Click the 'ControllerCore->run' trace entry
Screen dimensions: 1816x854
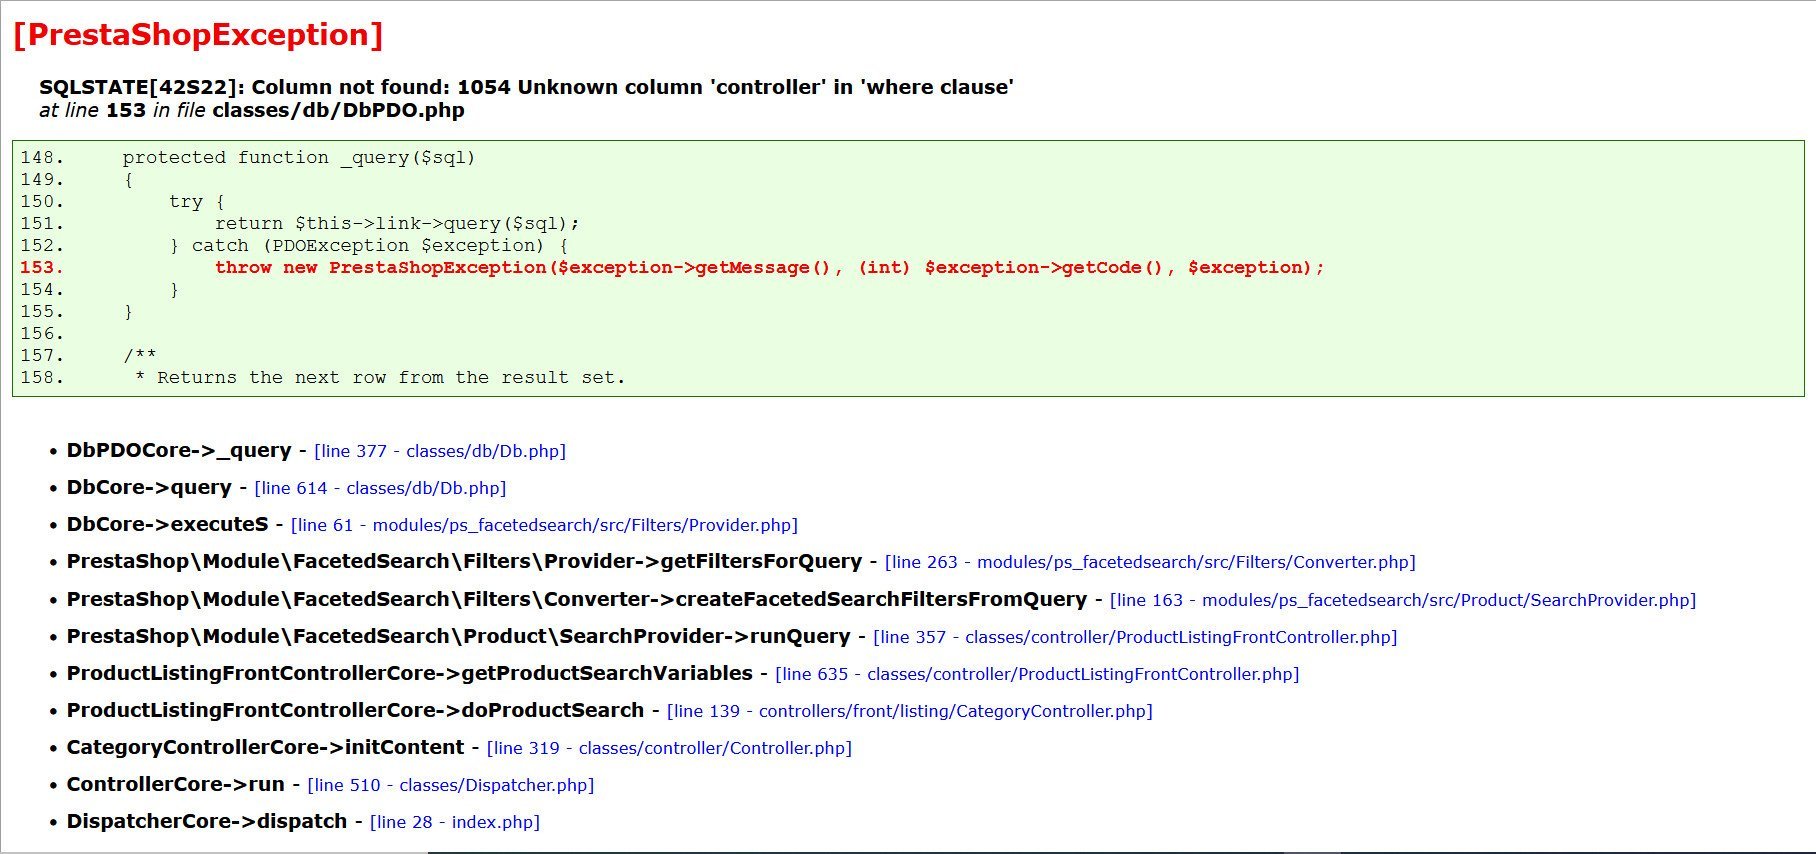[x=175, y=785]
